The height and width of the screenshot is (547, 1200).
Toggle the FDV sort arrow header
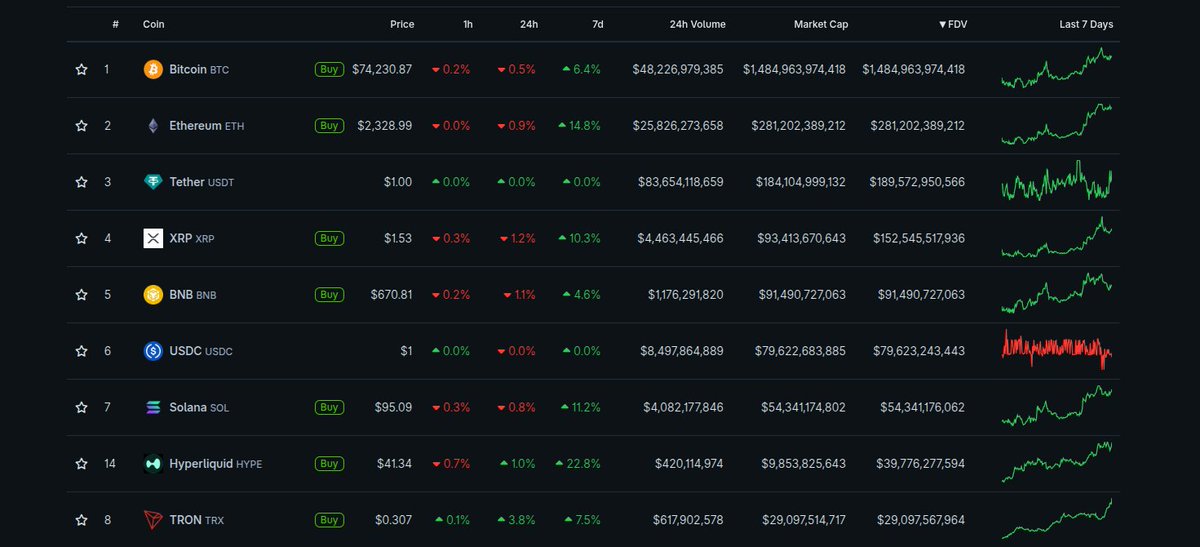pos(953,24)
